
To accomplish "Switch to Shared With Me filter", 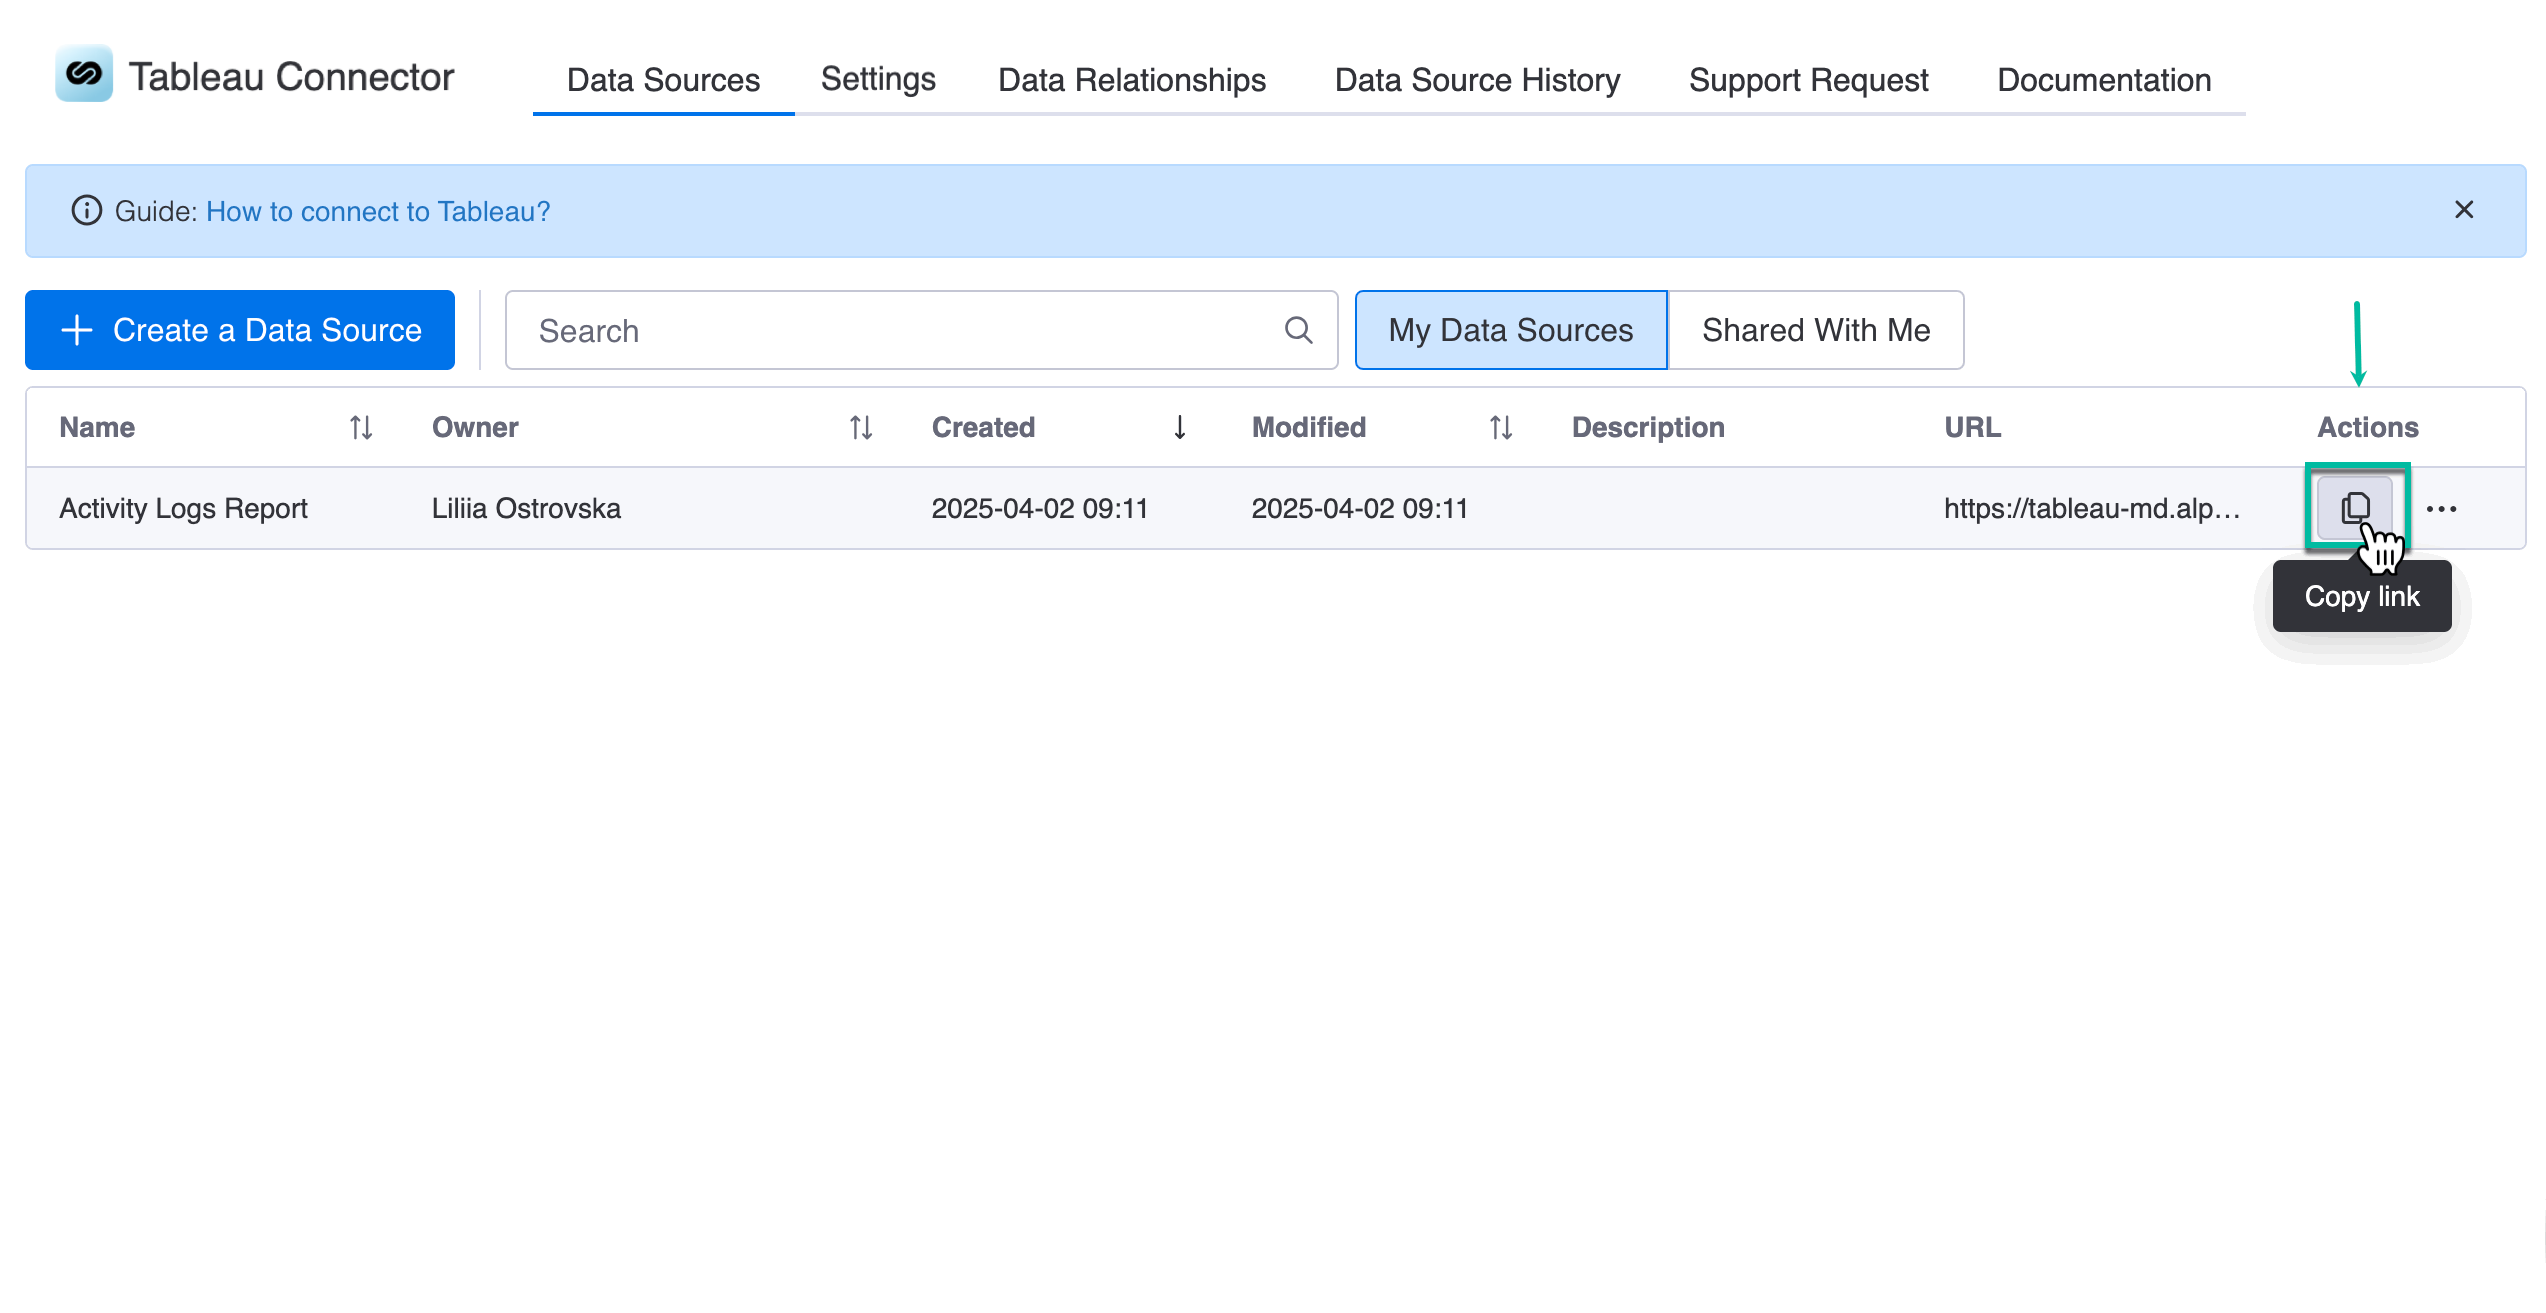I will (x=1816, y=330).
